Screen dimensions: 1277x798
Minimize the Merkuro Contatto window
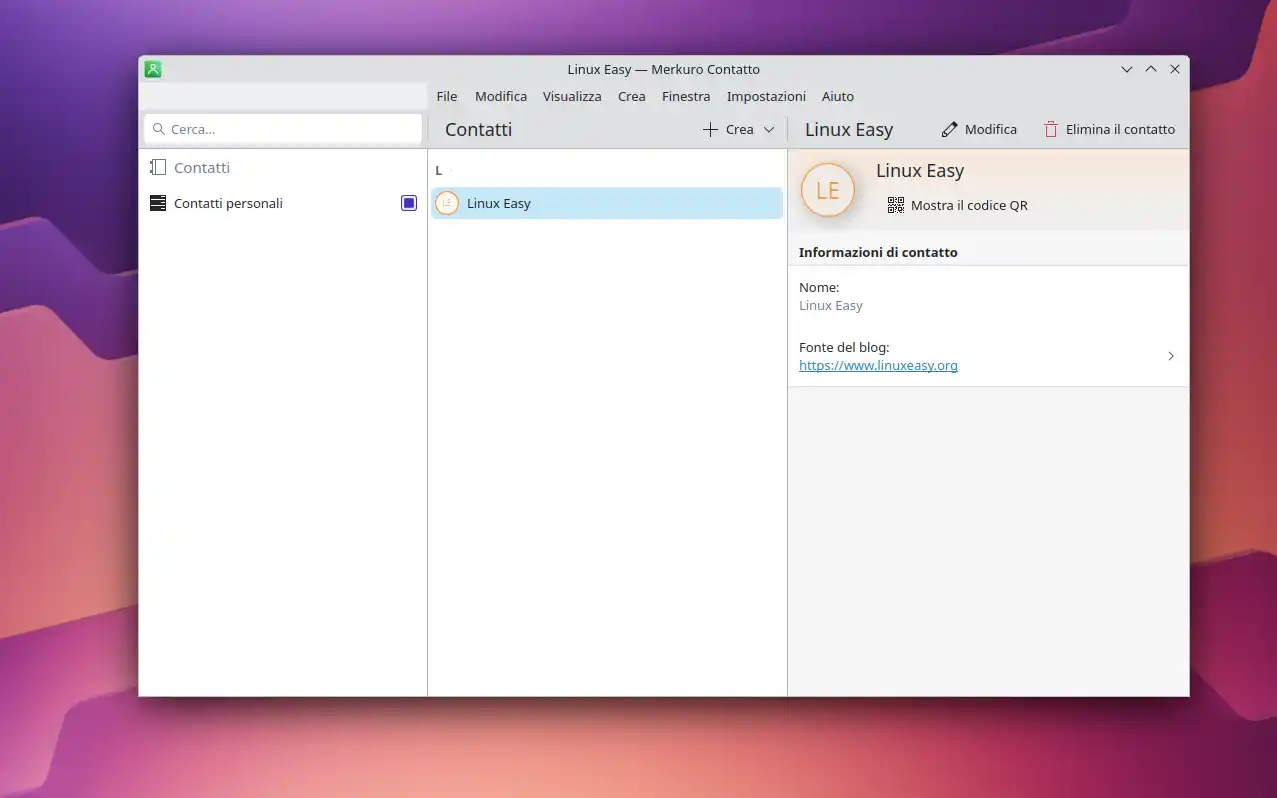(1127, 69)
